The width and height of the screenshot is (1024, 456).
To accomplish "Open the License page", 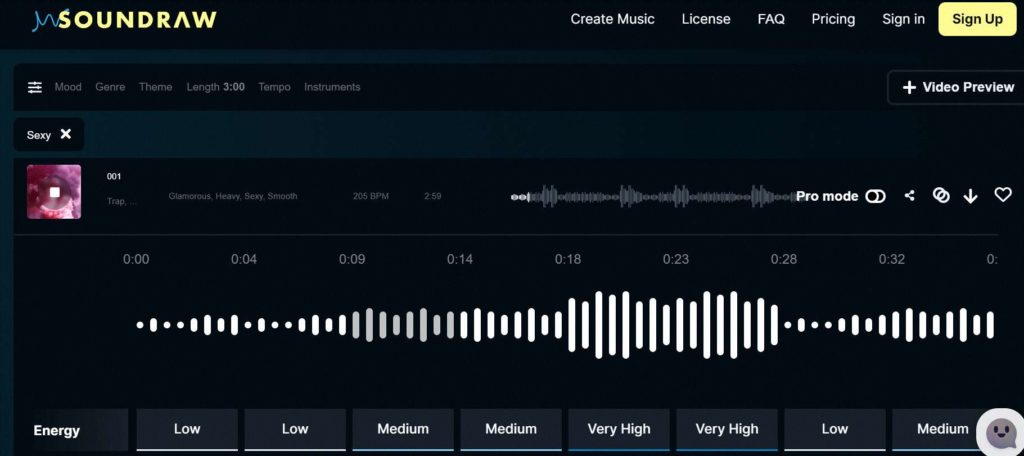I will point(706,20).
